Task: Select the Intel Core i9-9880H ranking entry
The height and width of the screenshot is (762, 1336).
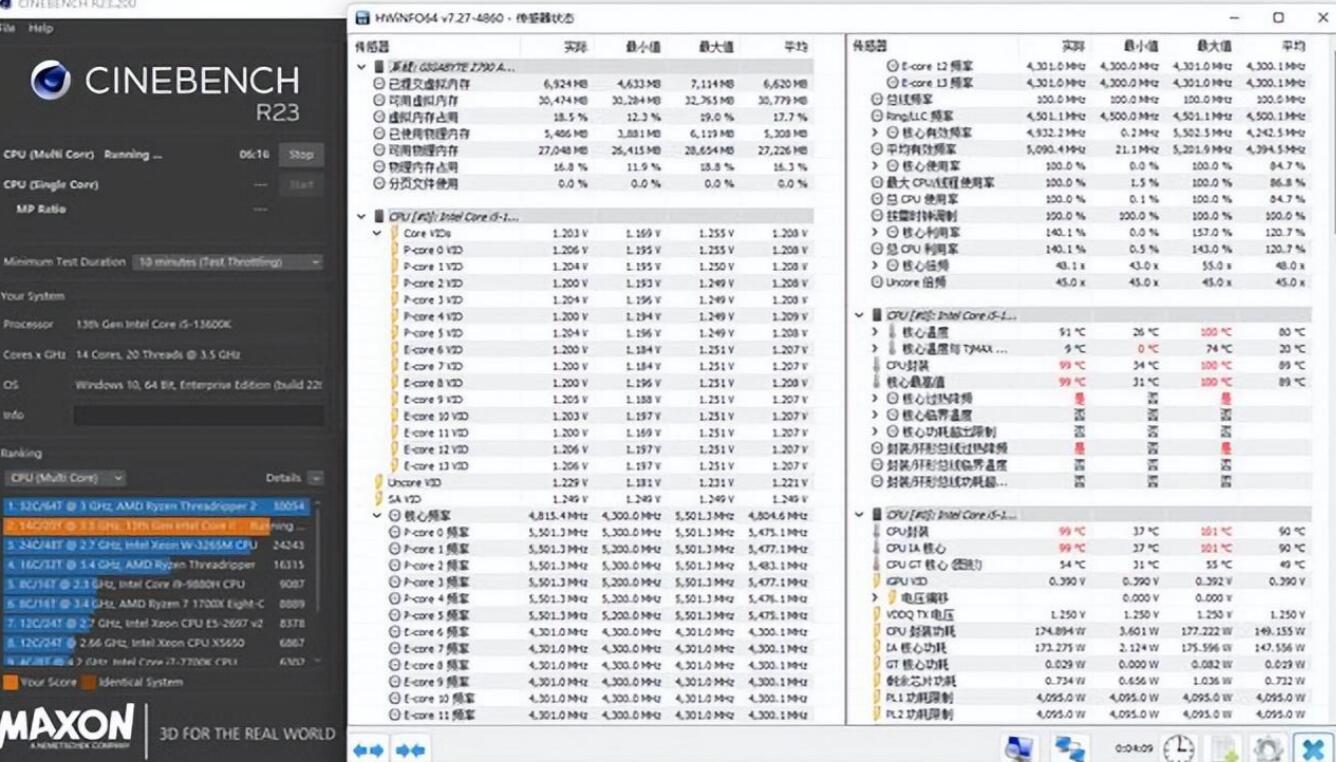Action: pyautogui.click(x=157, y=585)
